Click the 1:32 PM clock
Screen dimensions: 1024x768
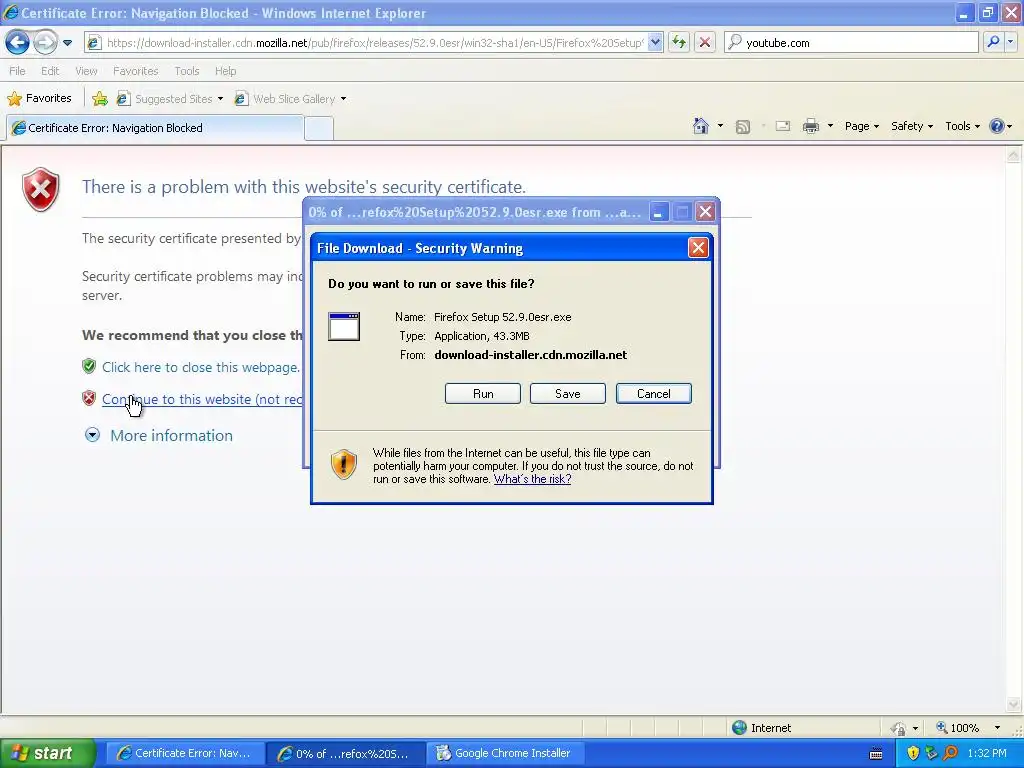987,753
